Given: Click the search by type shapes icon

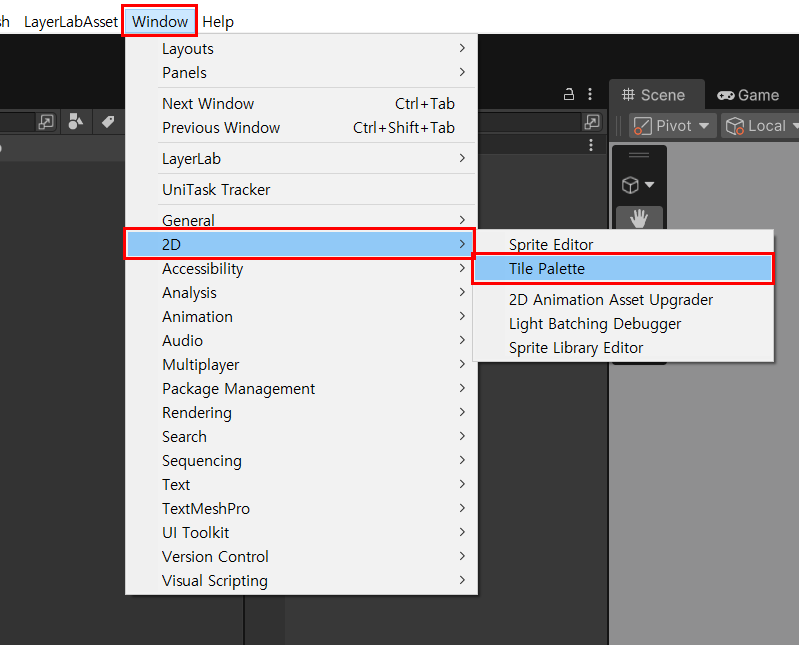Looking at the screenshot, I should click(75, 122).
